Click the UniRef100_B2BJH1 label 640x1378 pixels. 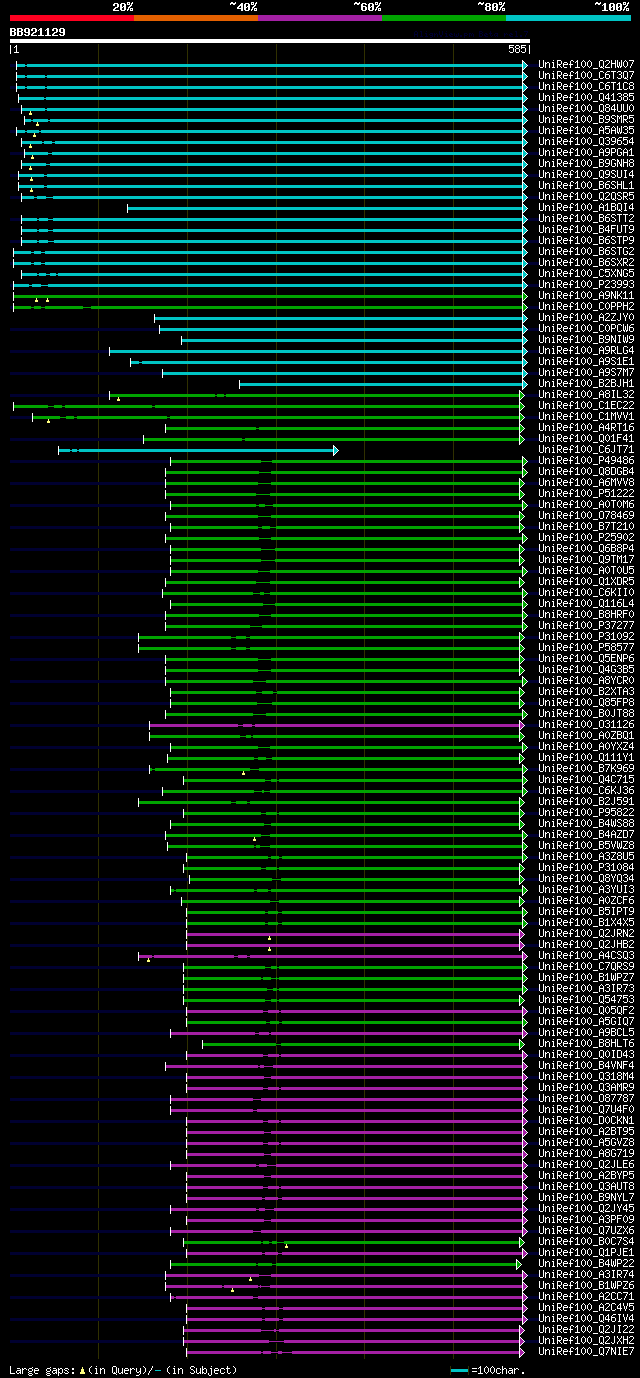pos(586,383)
